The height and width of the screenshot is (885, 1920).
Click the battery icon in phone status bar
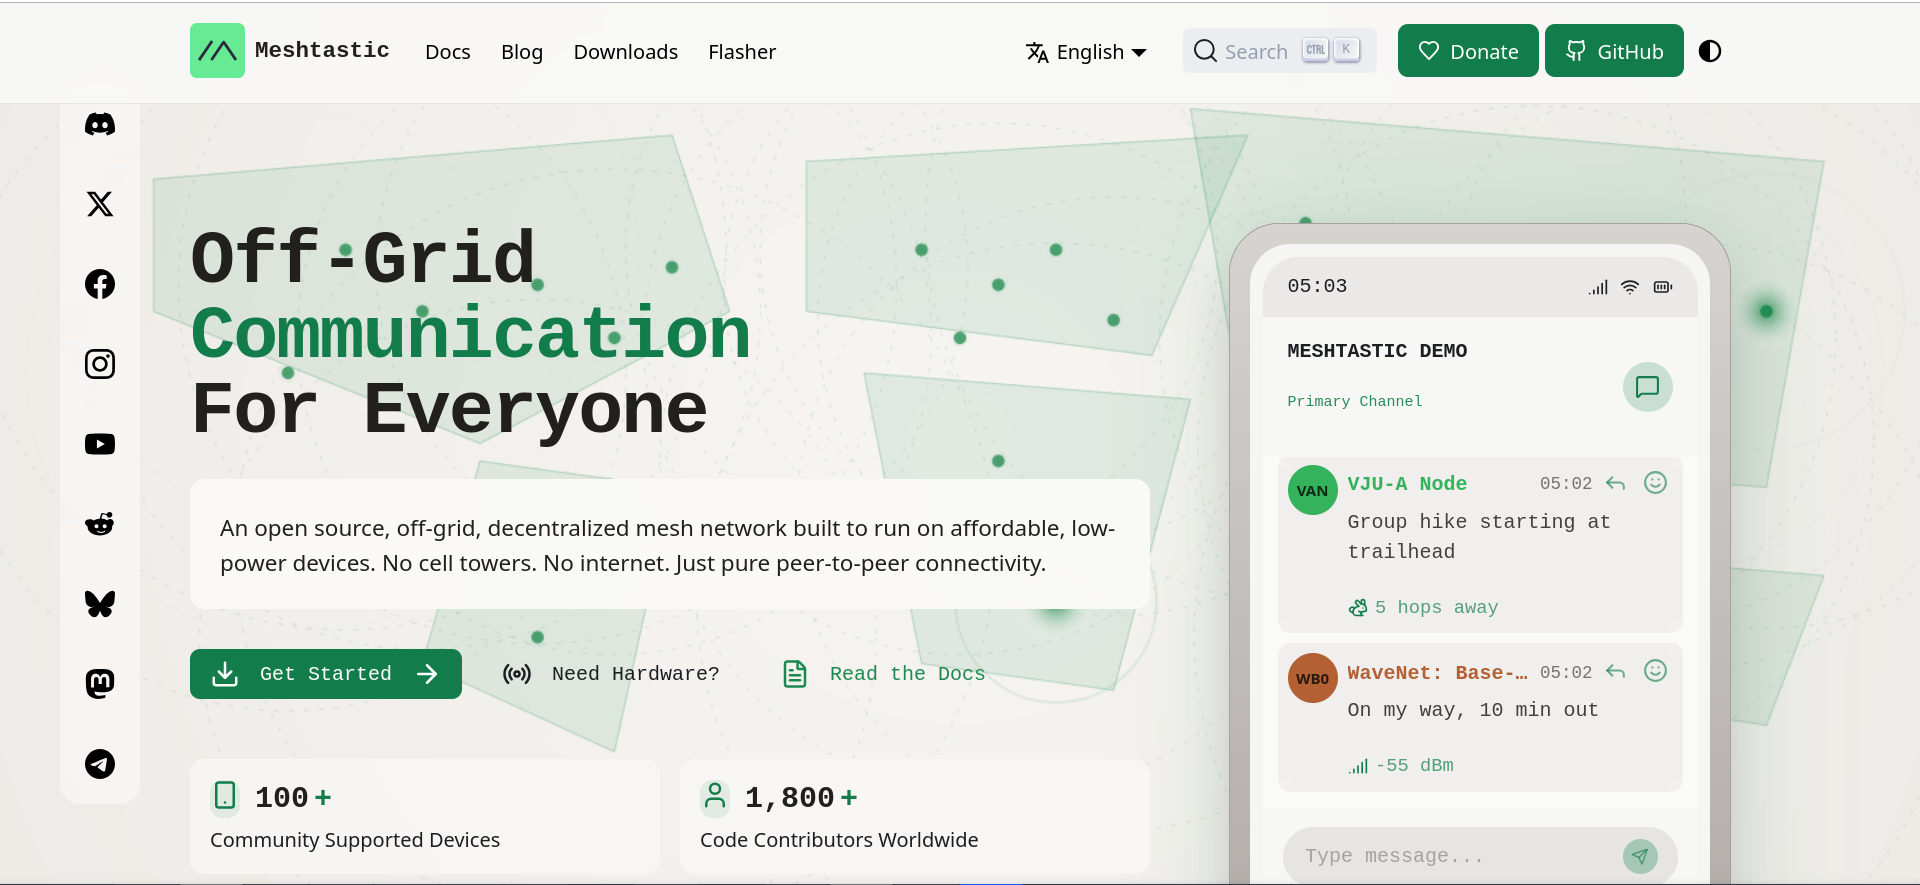coord(1663,287)
